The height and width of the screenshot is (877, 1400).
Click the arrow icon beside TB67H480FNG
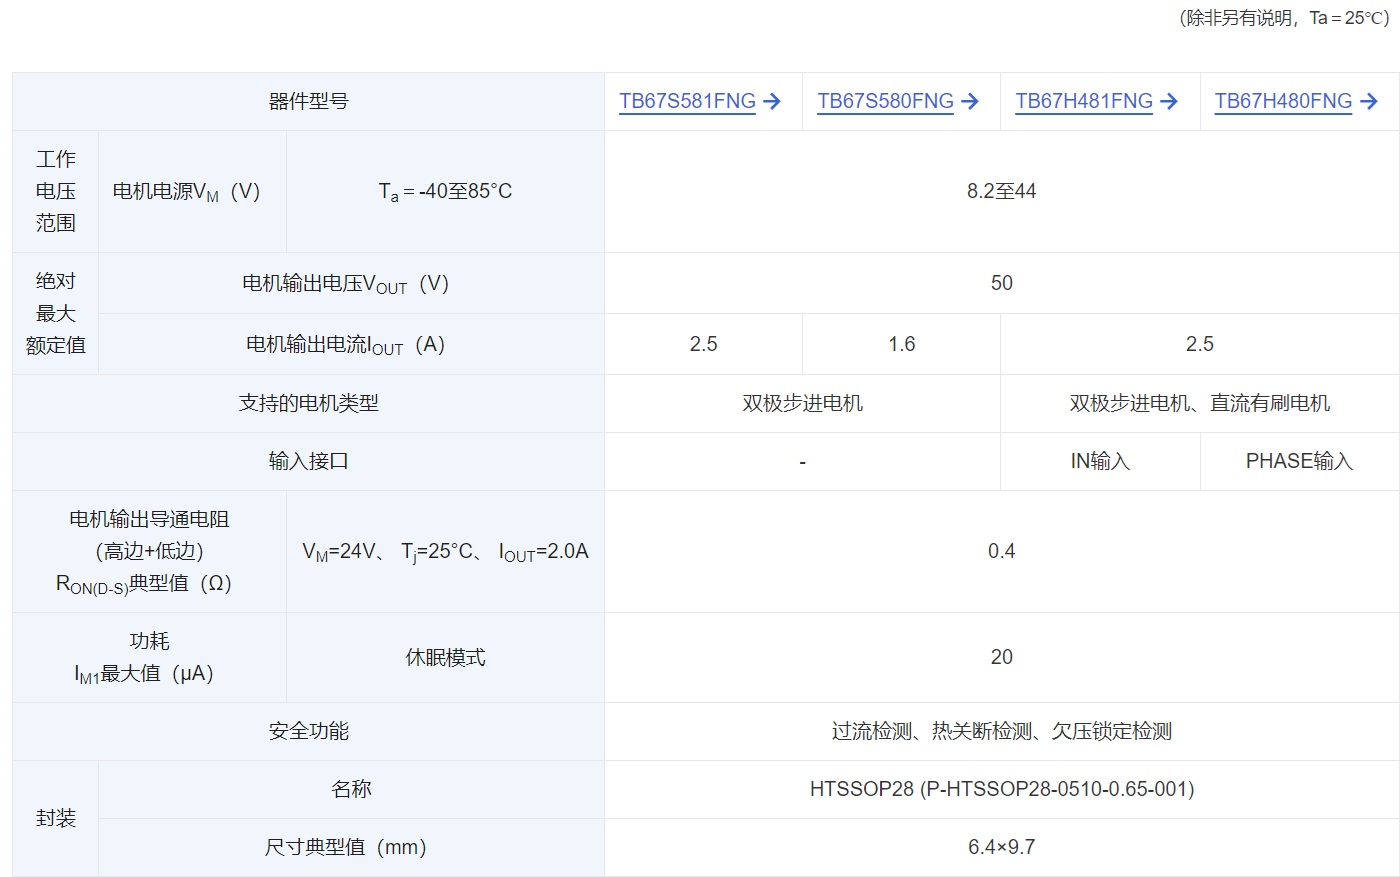[x=1369, y=101]
